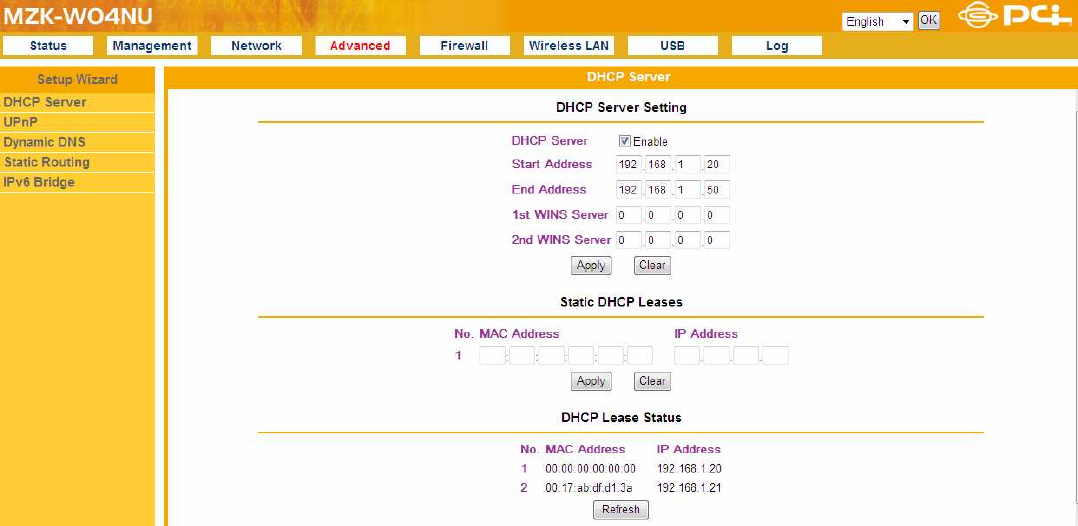Apply the Static DHCP Leases entry

pos(591,382)
